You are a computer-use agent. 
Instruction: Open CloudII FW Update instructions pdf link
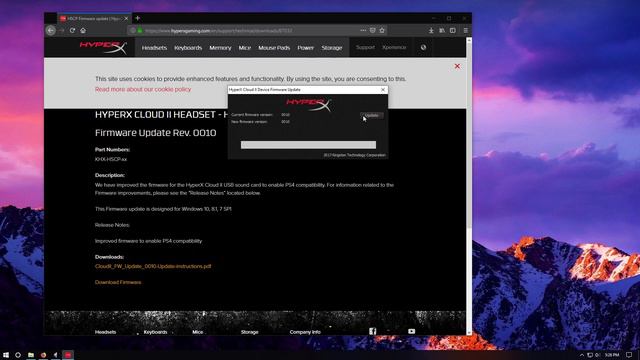click(x=153, y=266)
